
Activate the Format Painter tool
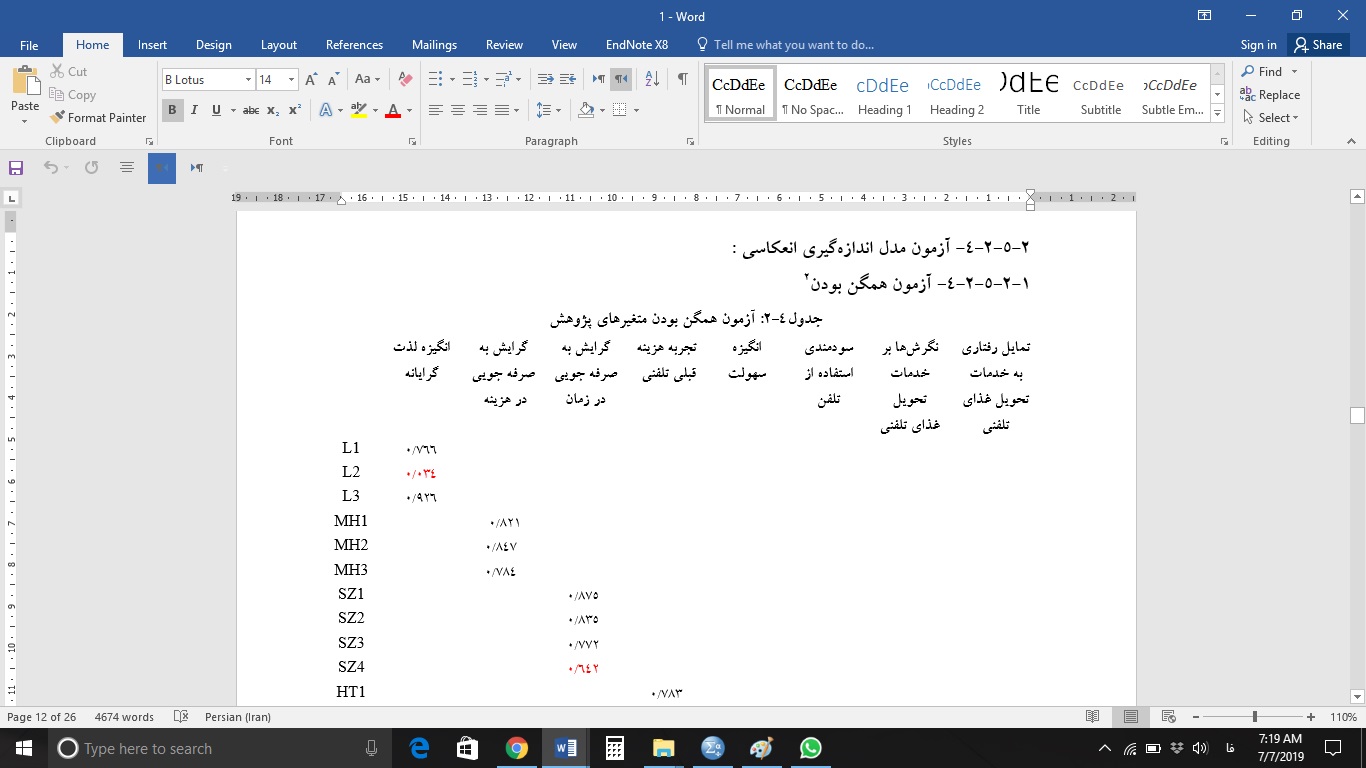tap(98, 117)
